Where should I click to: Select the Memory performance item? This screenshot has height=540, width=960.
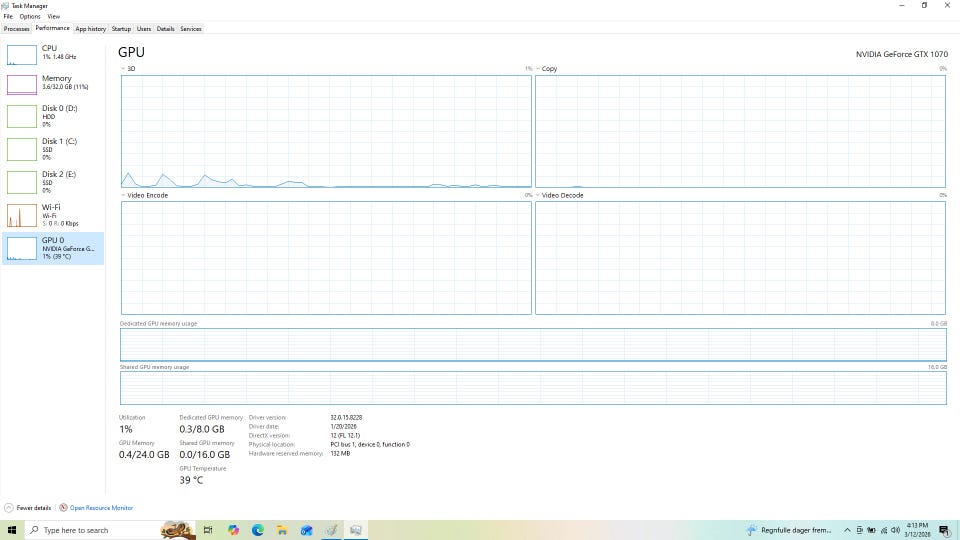pyautogui.click(x=53, y=84)
